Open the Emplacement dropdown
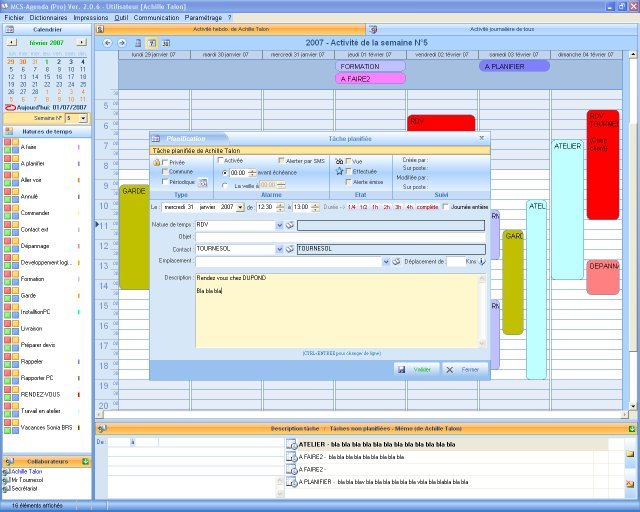The width and height of the screenshot is (640, 512). tap(386, 261)
